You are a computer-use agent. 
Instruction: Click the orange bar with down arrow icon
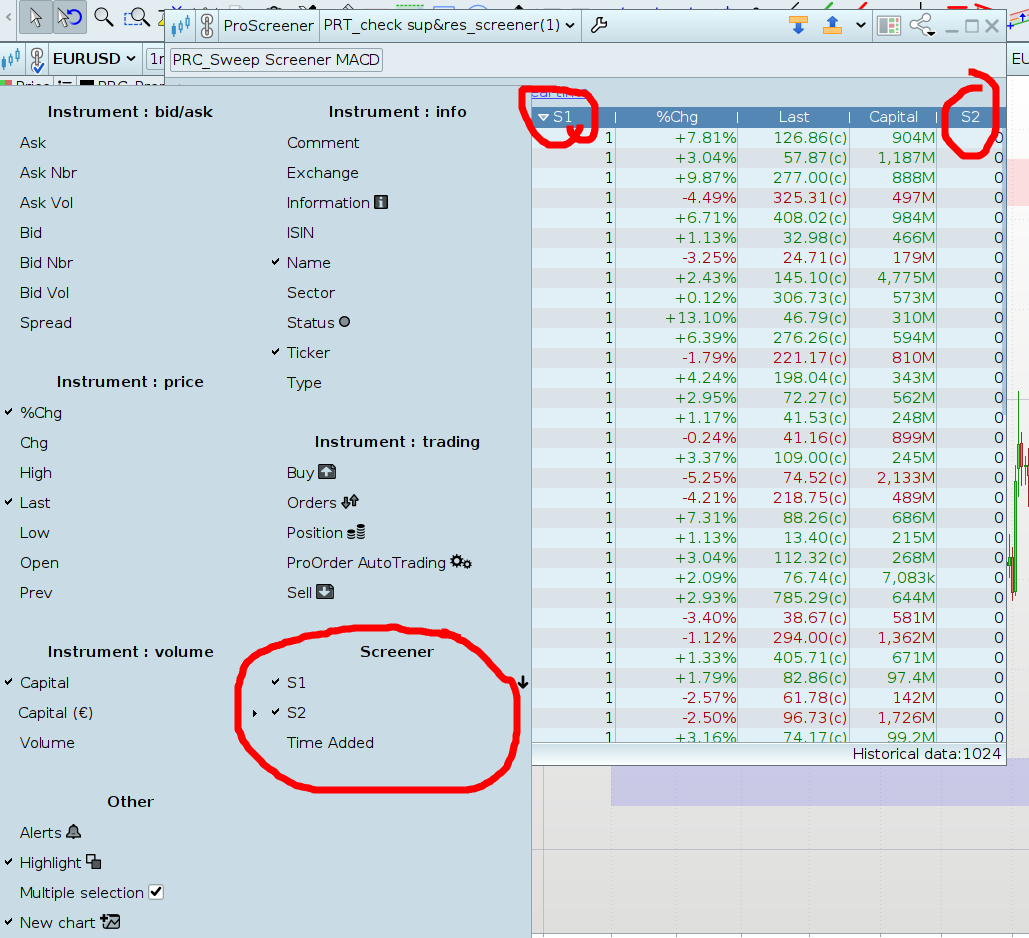[x=798, y=26]
